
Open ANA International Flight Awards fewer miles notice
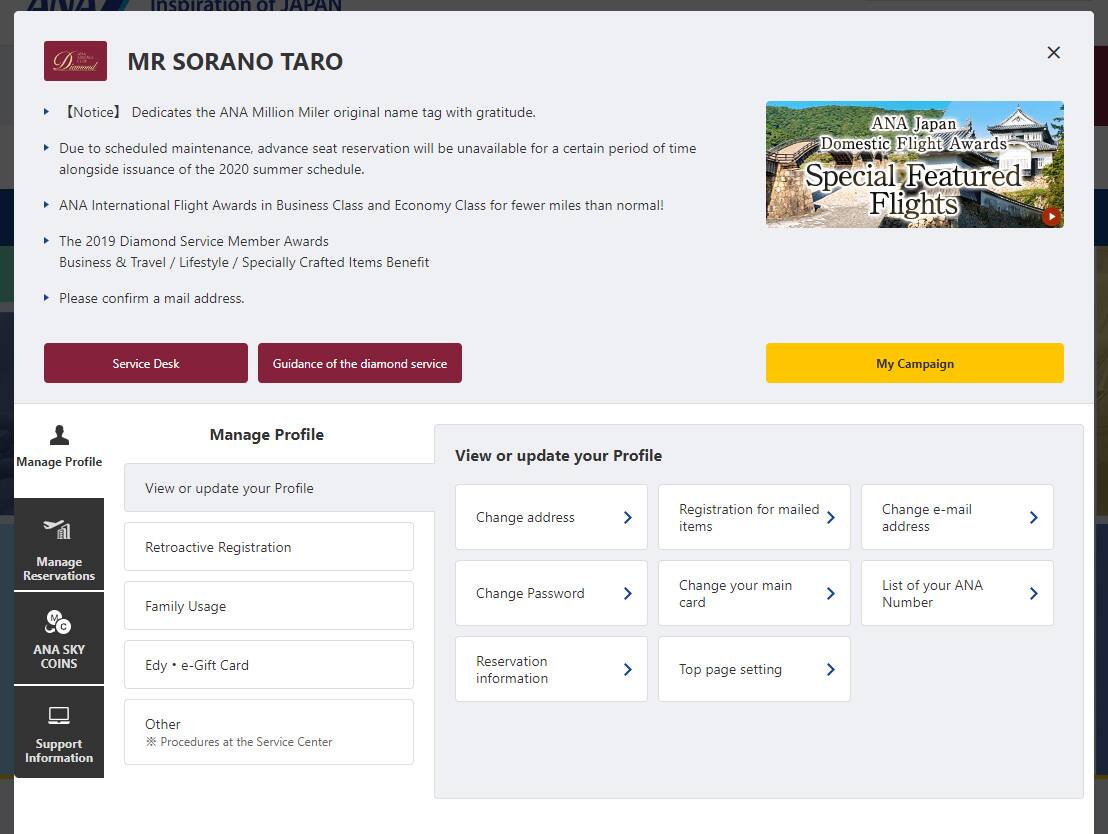[x=361, y=206]
